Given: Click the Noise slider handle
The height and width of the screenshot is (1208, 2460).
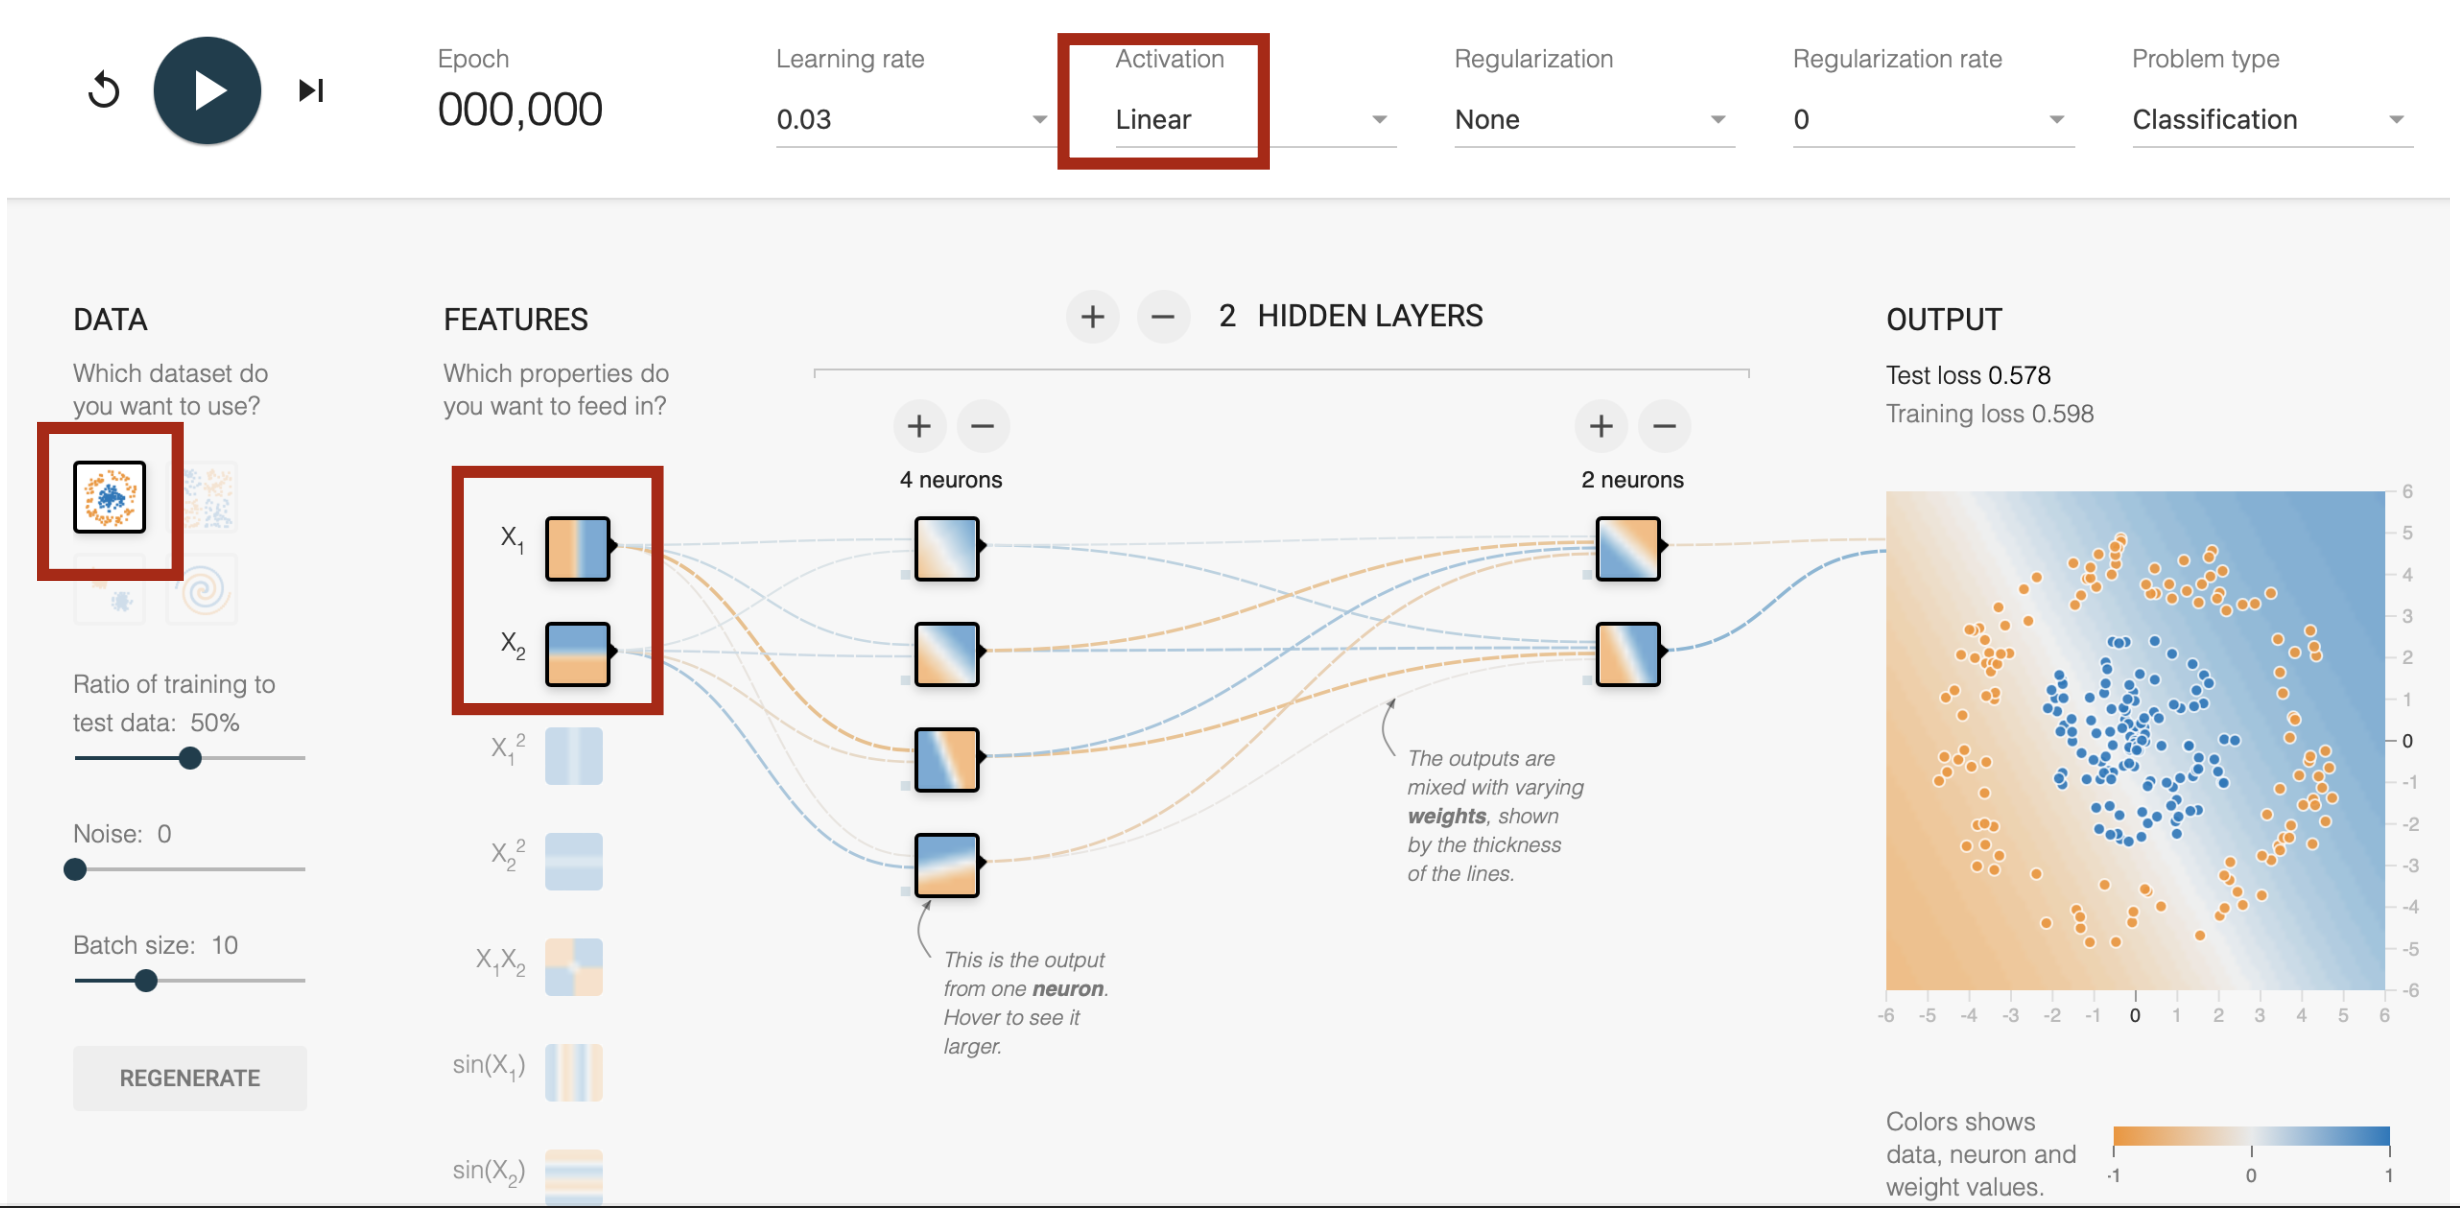Looking at the screenshot, I should coord(75,869).
